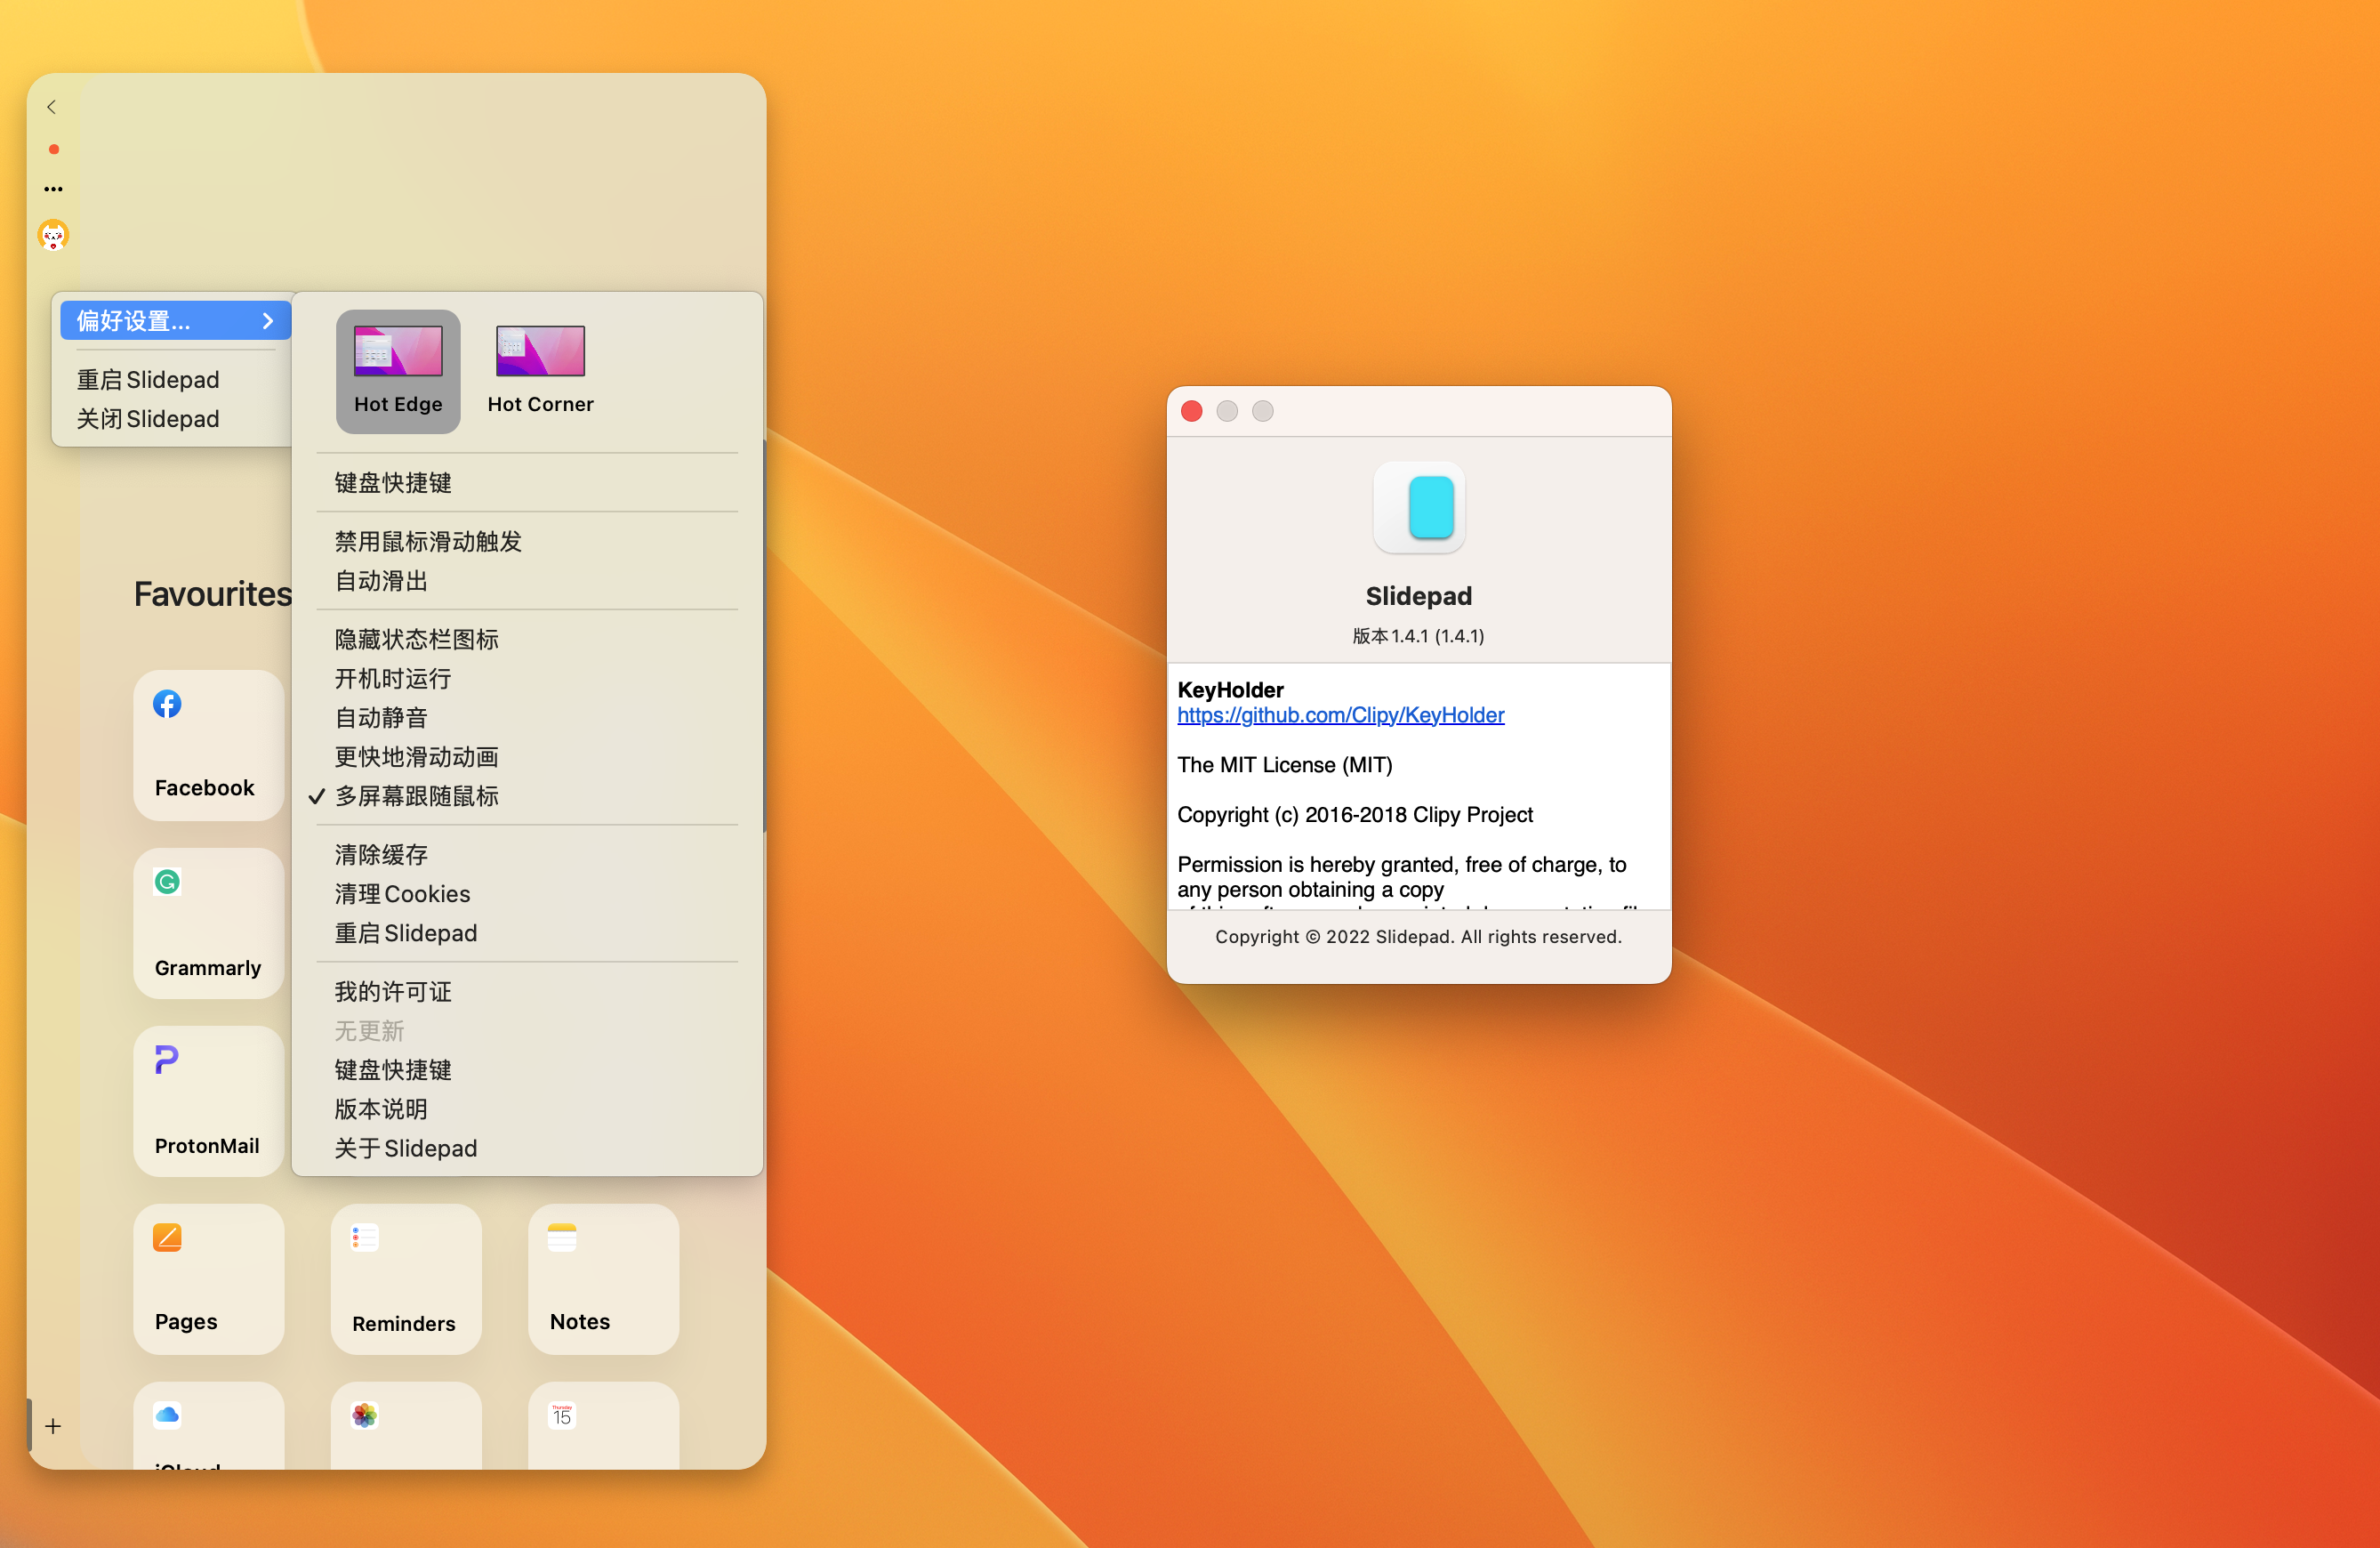Open the KeyHolder GitHub link
Viewport: 2380px width, 1548px height.
[x=1340, y=715]
